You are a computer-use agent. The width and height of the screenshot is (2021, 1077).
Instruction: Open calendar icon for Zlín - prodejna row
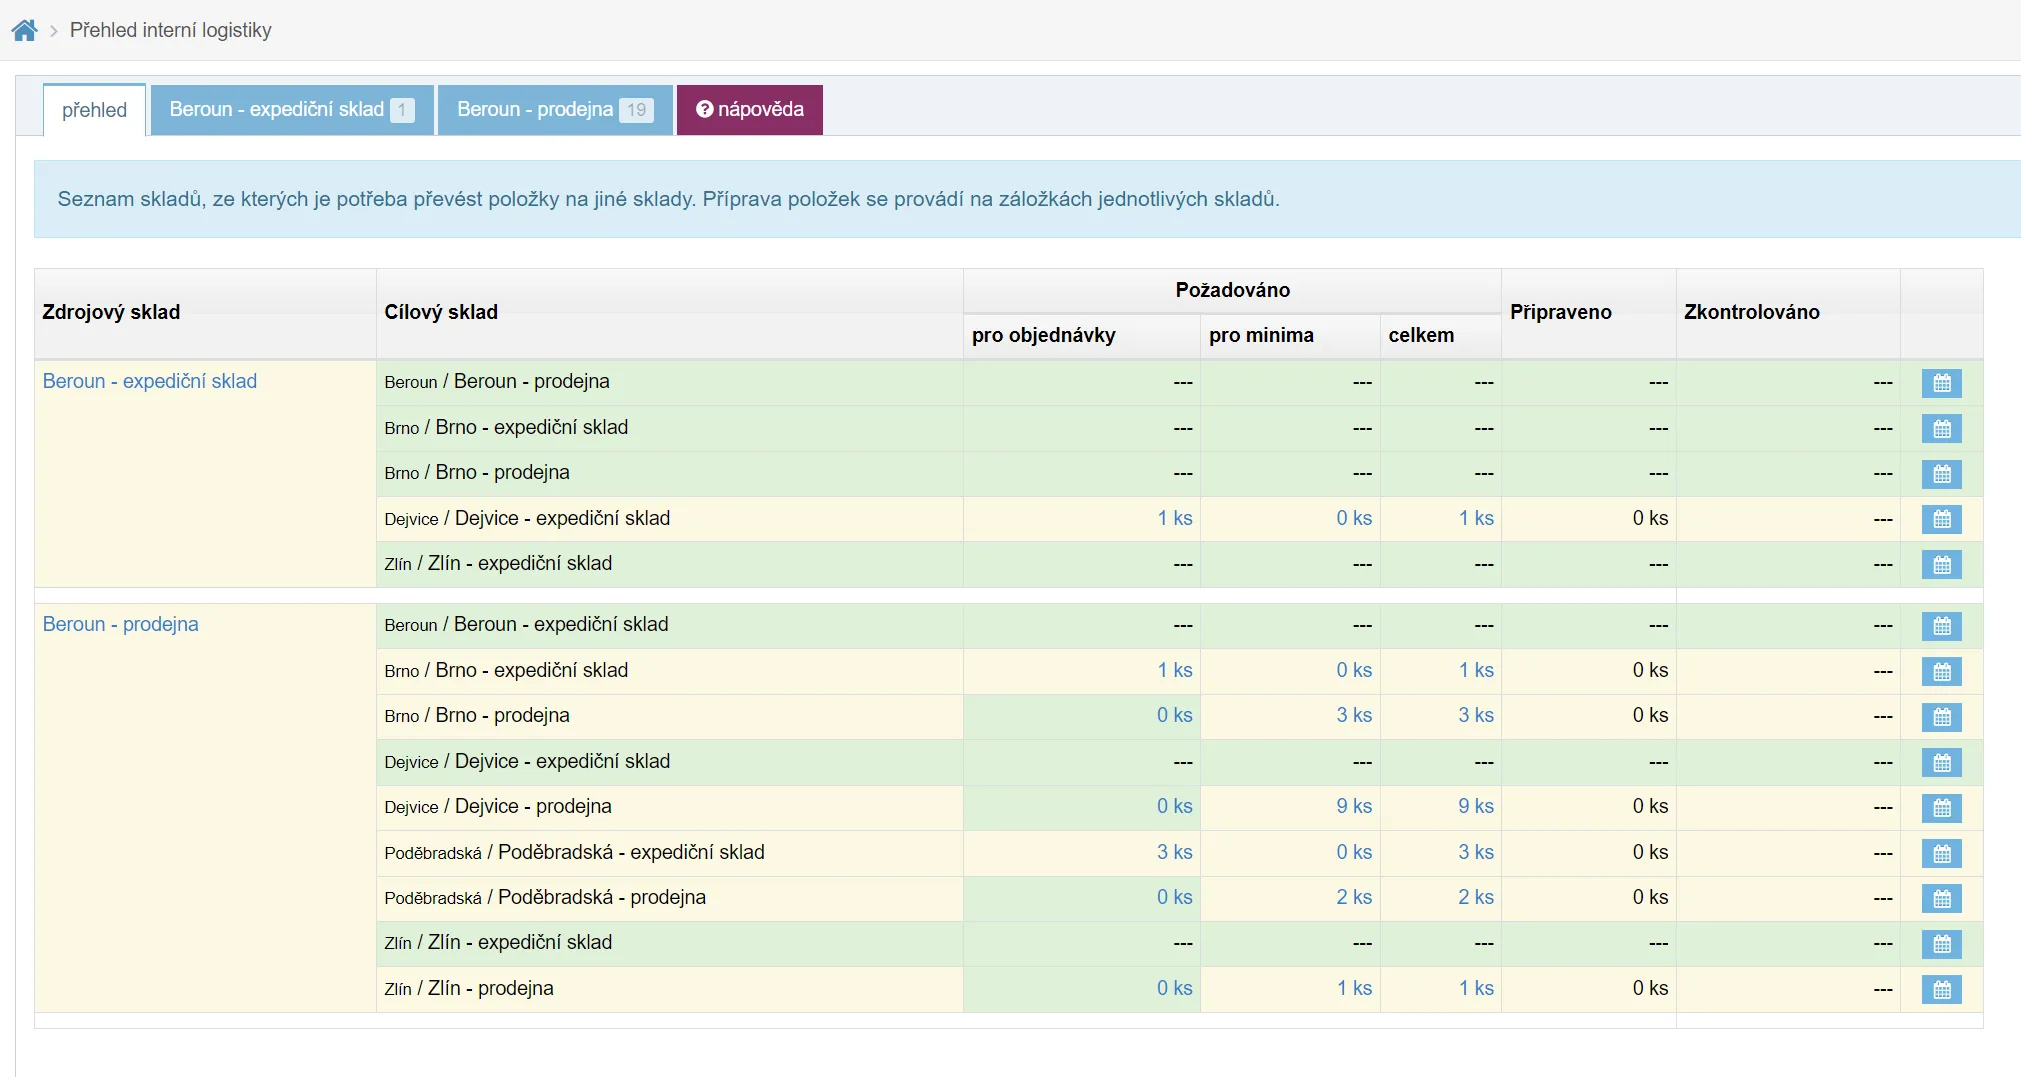click(1941, 990)
